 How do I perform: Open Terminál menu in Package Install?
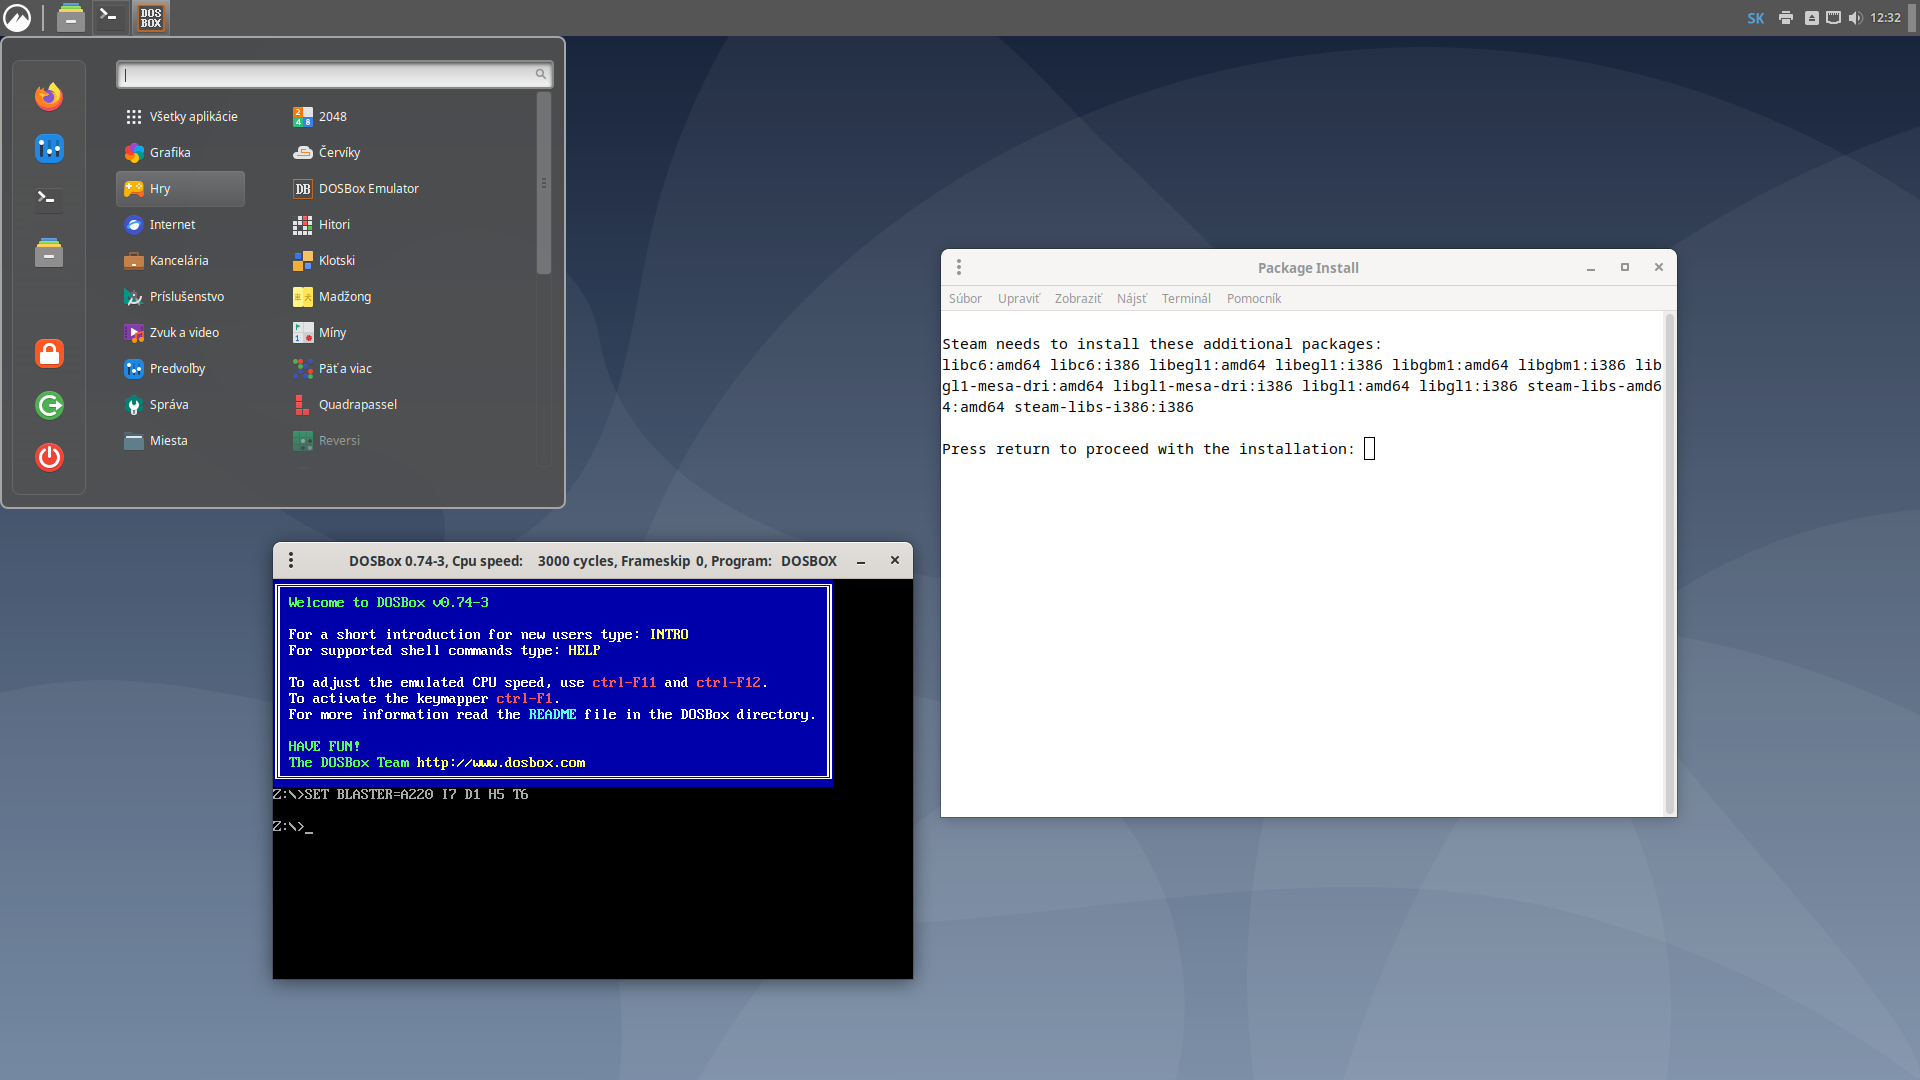pyautogui.click(x=1186, y=299)
